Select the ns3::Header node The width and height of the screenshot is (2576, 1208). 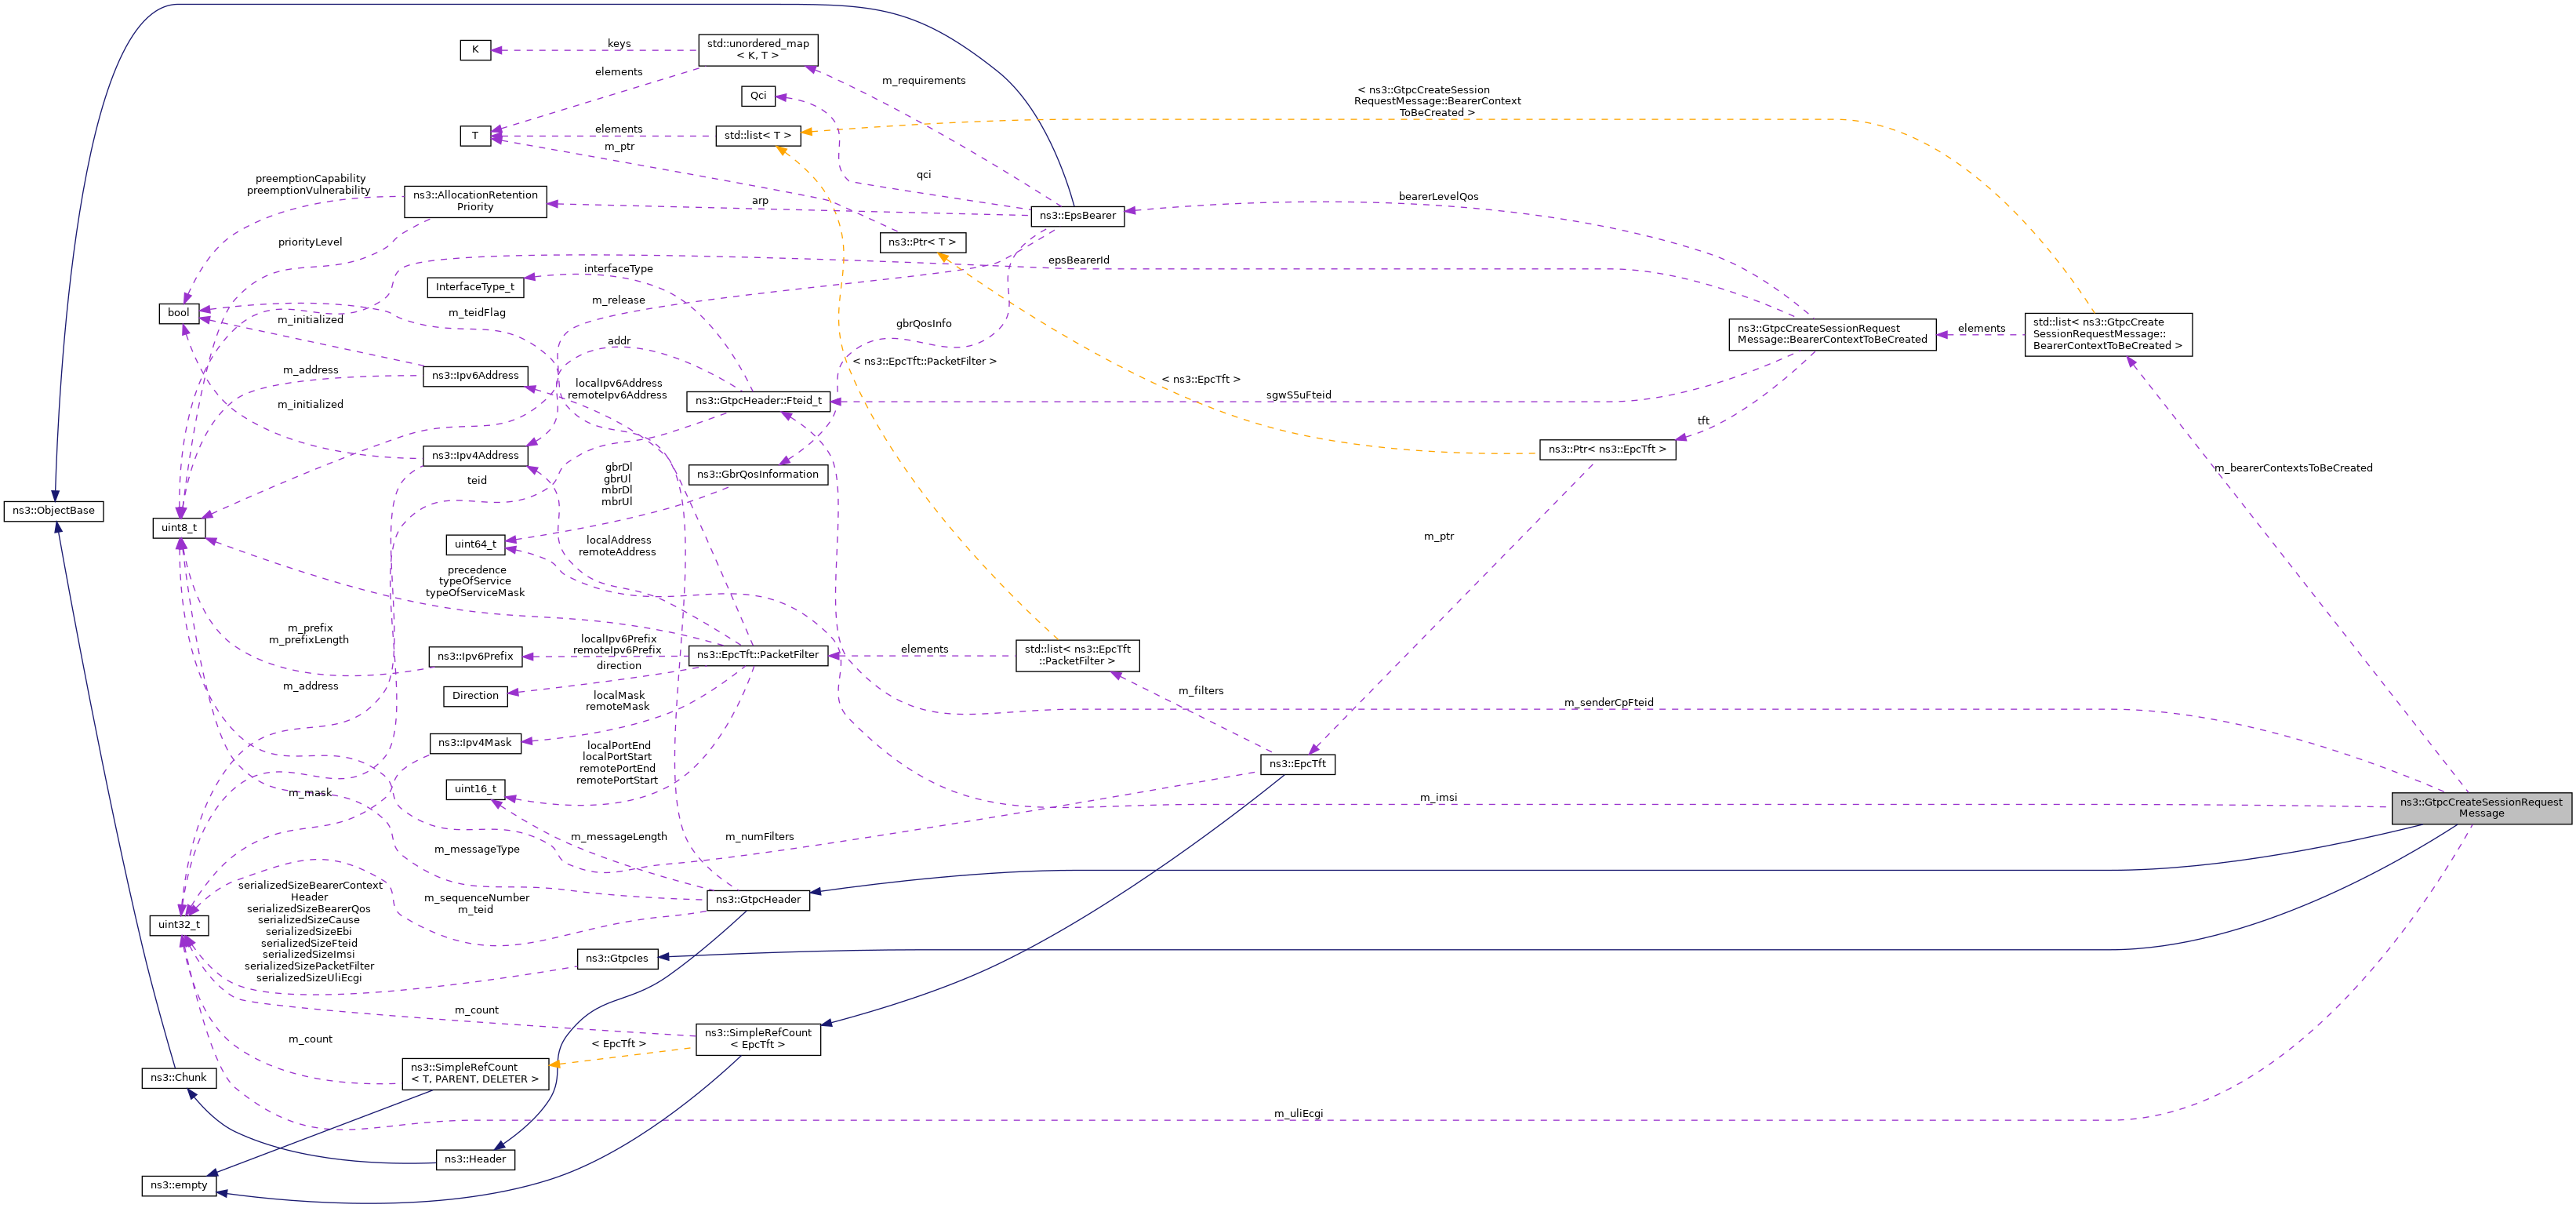pos(475,1160)
